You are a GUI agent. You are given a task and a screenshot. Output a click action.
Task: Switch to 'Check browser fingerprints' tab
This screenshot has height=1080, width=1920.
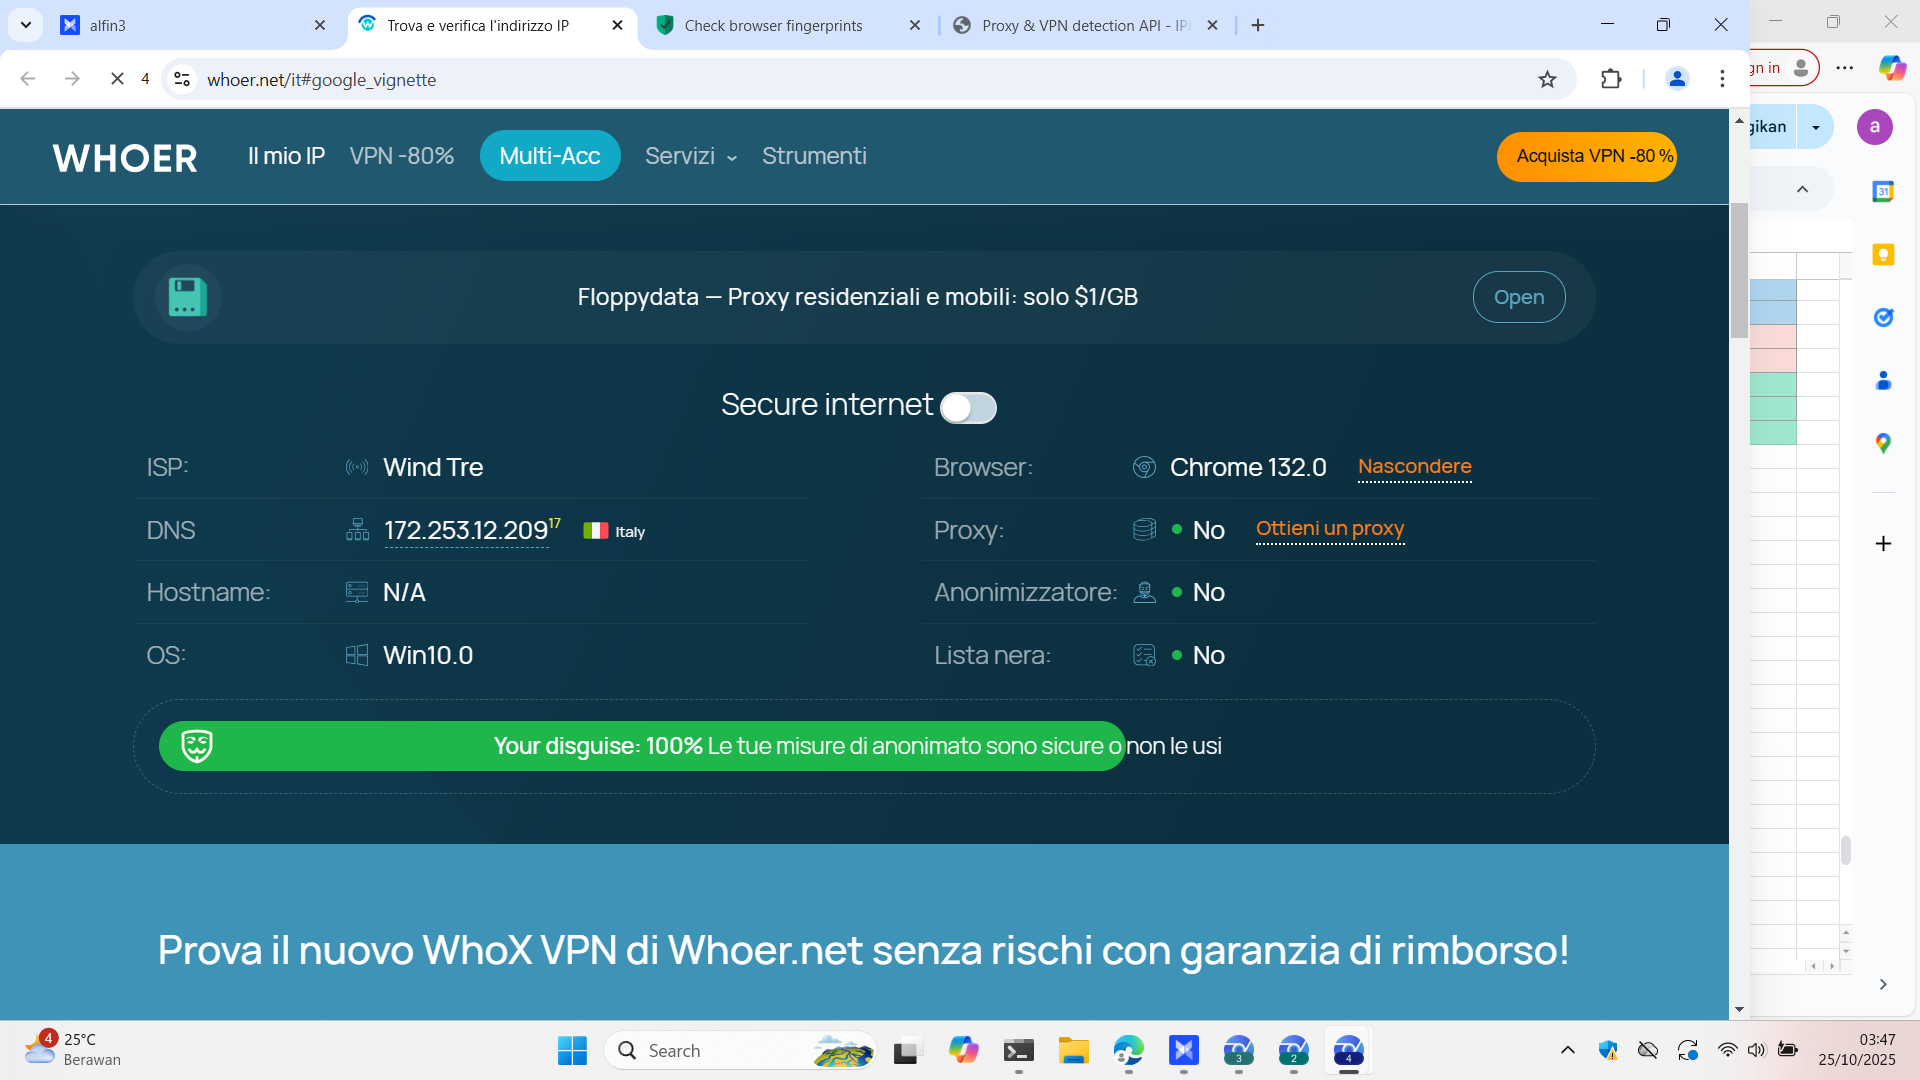coord(789,25)
